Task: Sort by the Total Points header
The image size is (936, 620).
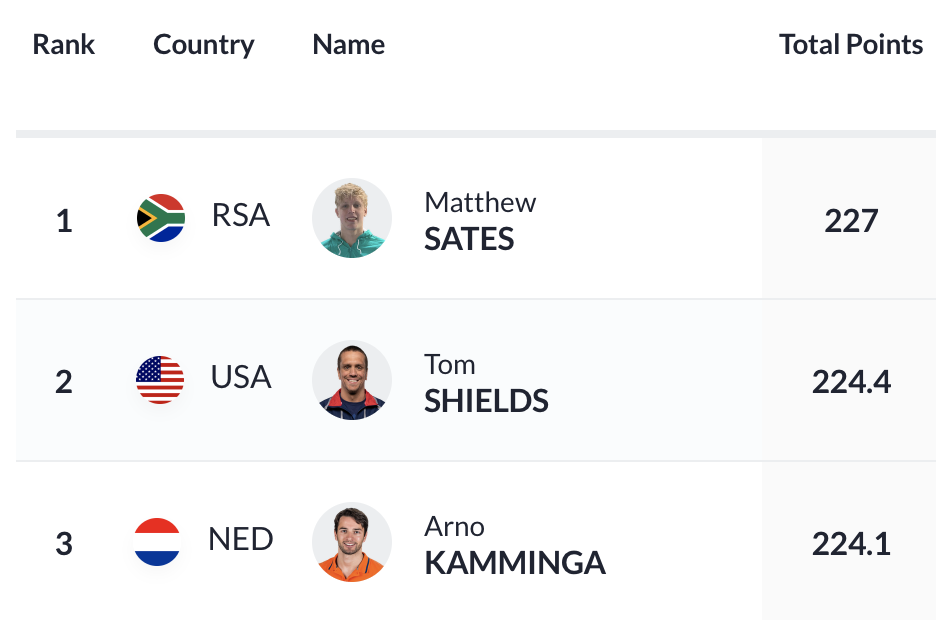Action: pos(851,44)
